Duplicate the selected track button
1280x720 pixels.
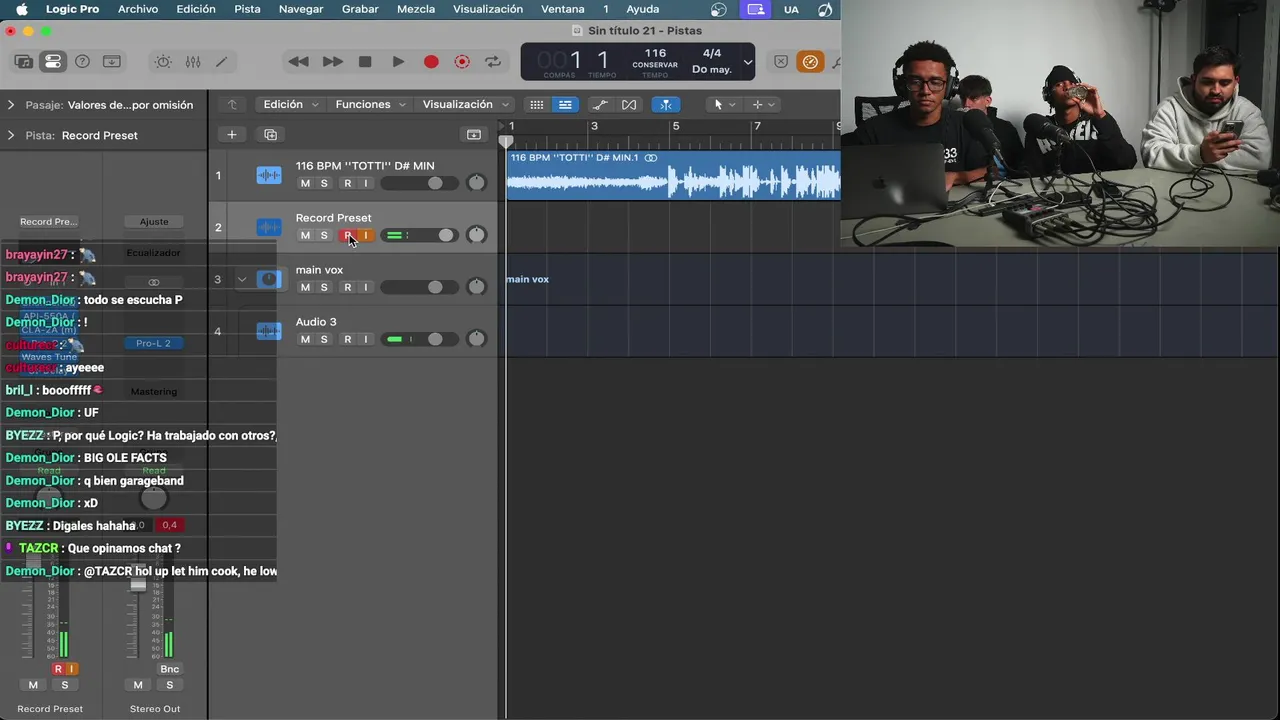[x=270, y=135]
